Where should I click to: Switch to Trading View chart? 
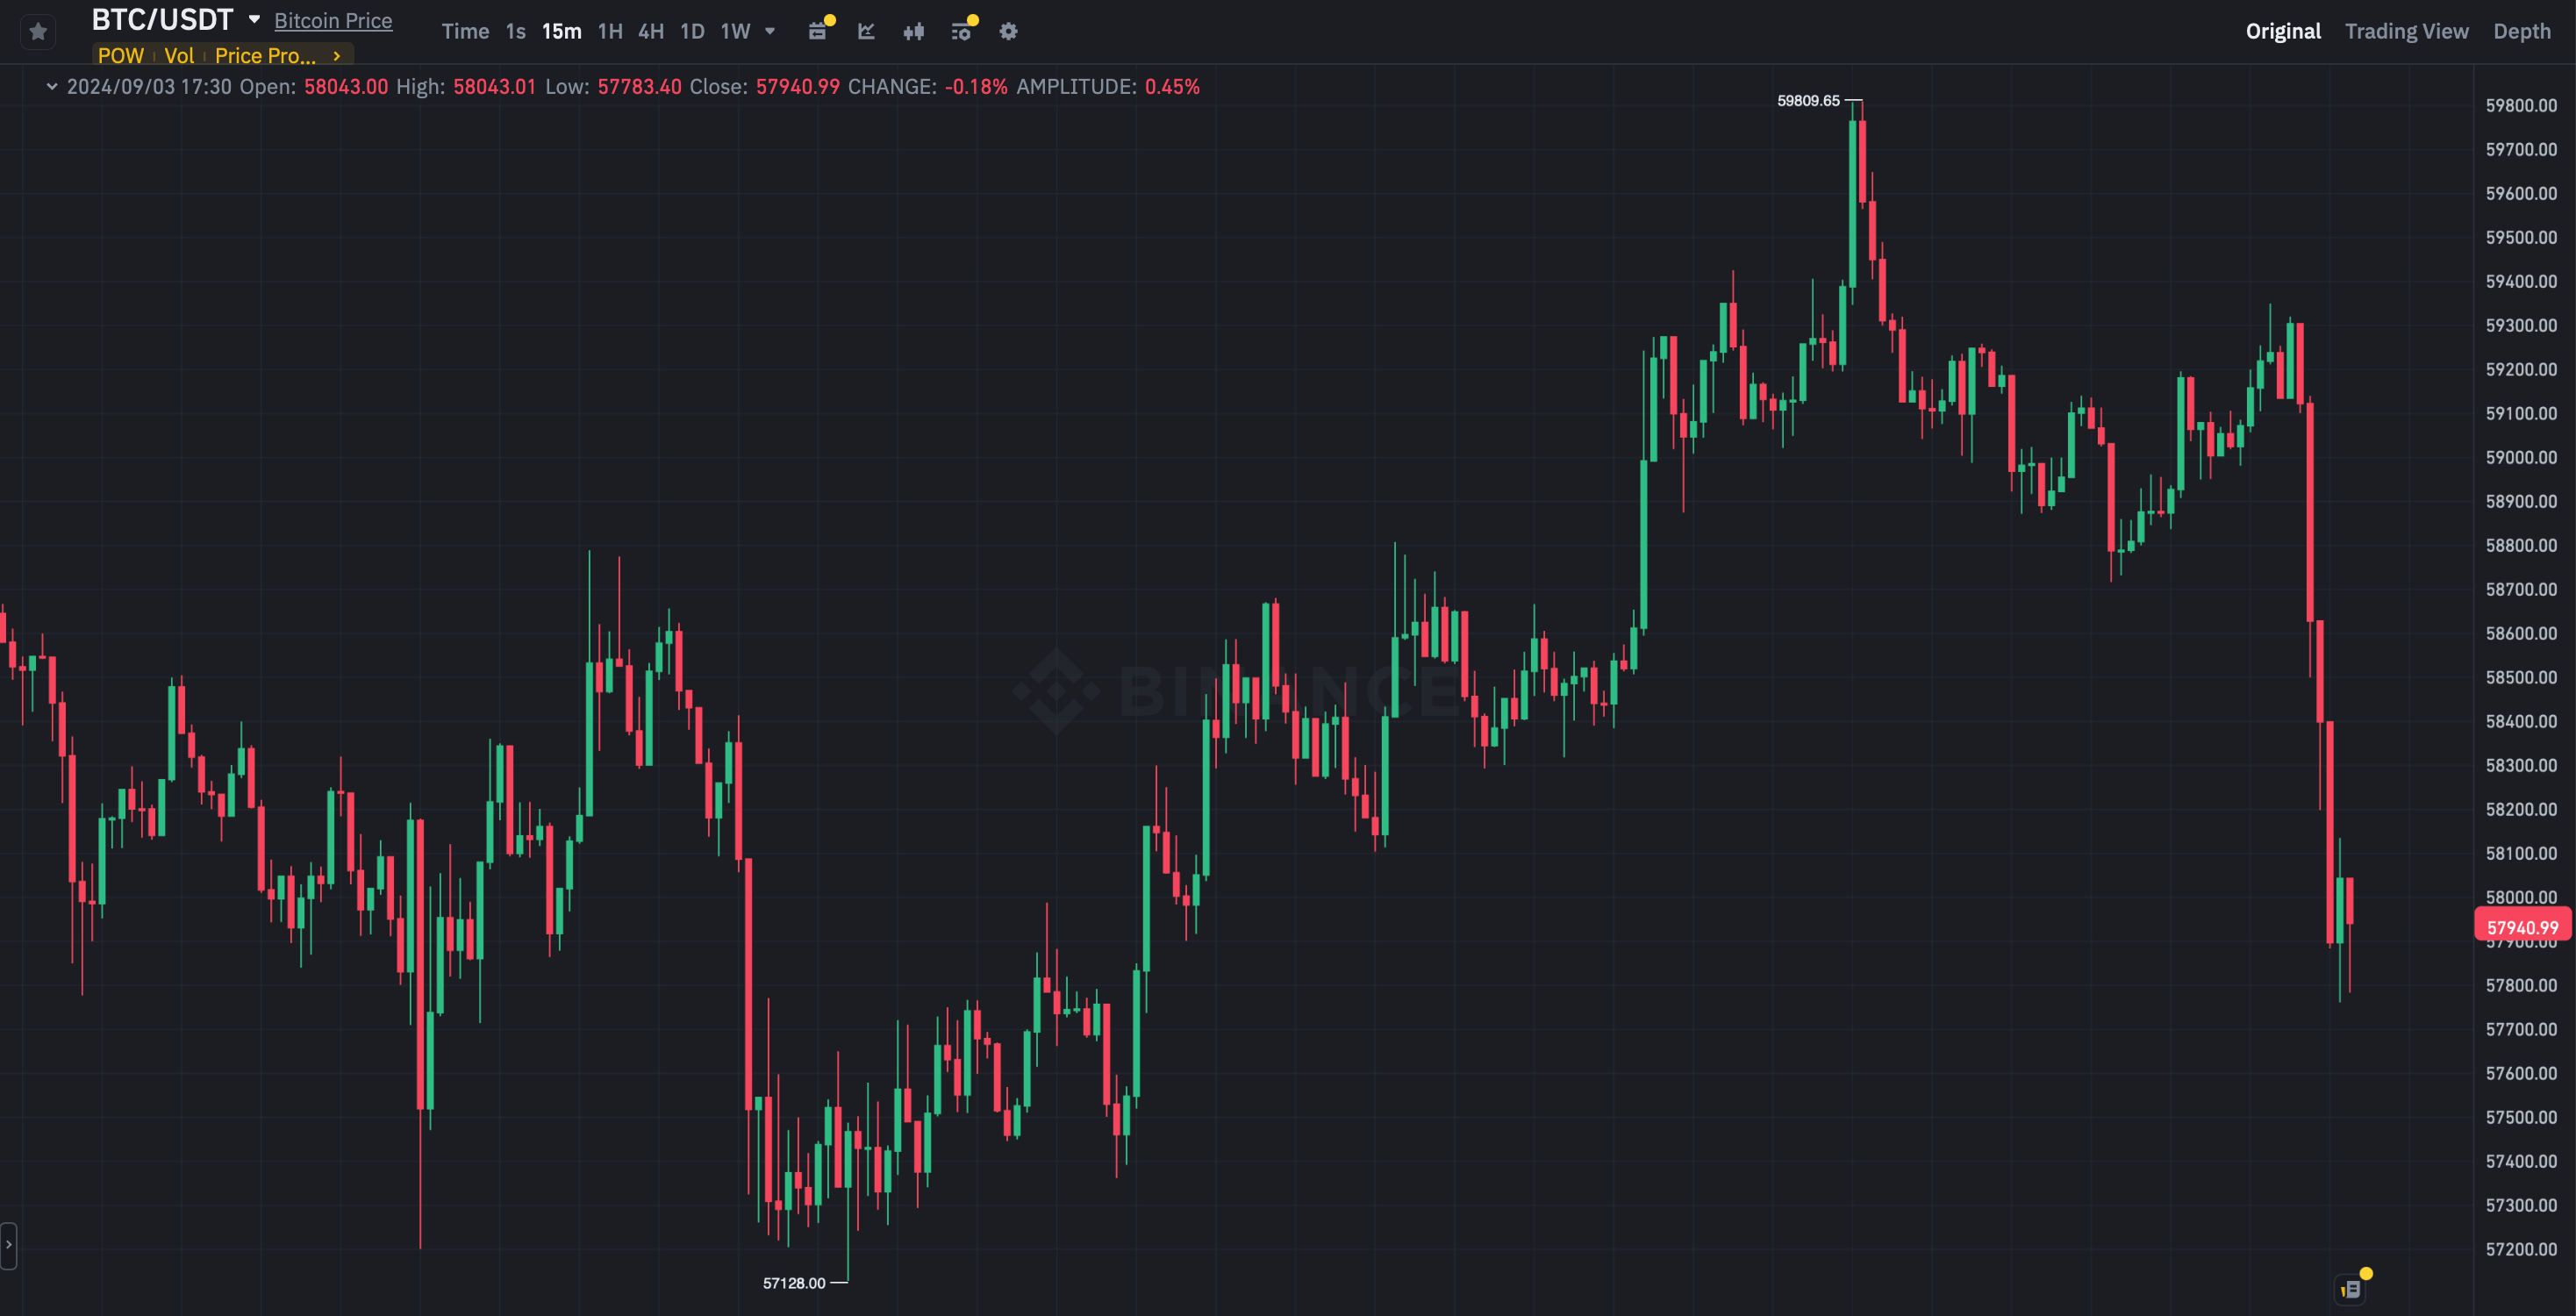point(2406,31)
